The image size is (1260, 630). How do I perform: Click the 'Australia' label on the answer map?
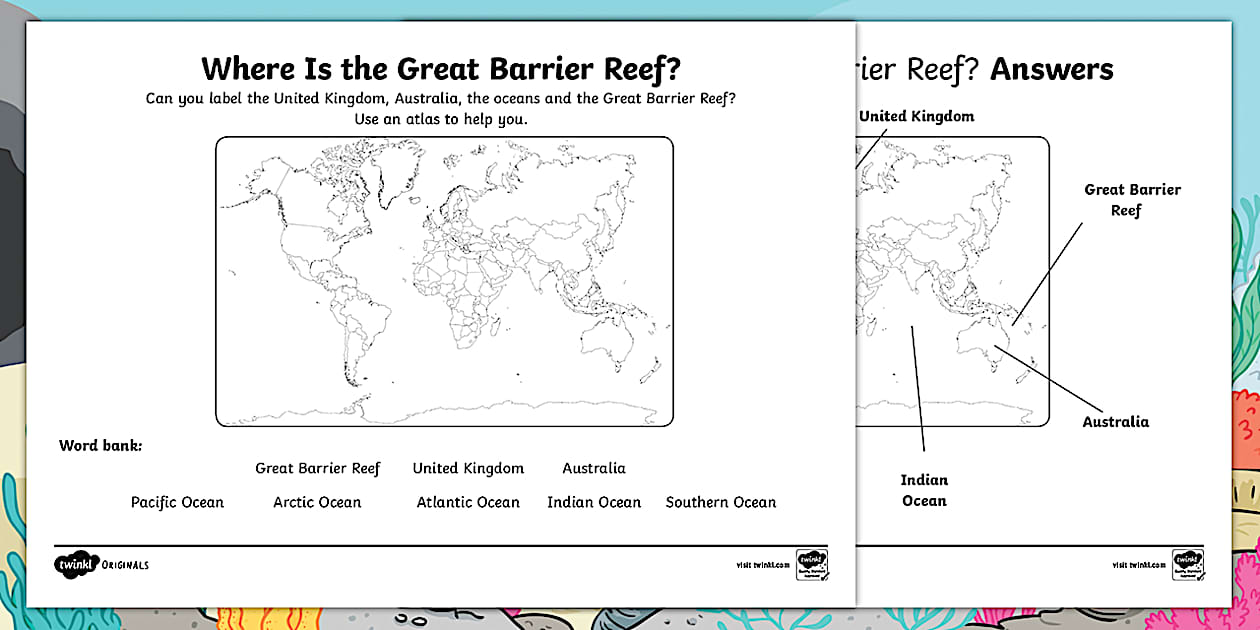pyautogui.click(x=1115, y=422)
